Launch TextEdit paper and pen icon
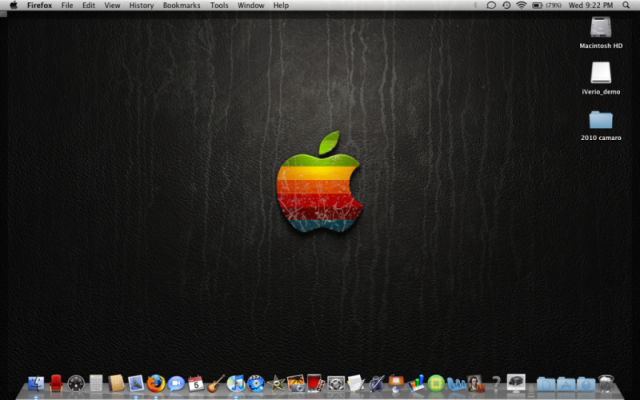Screen dimensions: 640x400 (x=356, y=383)
